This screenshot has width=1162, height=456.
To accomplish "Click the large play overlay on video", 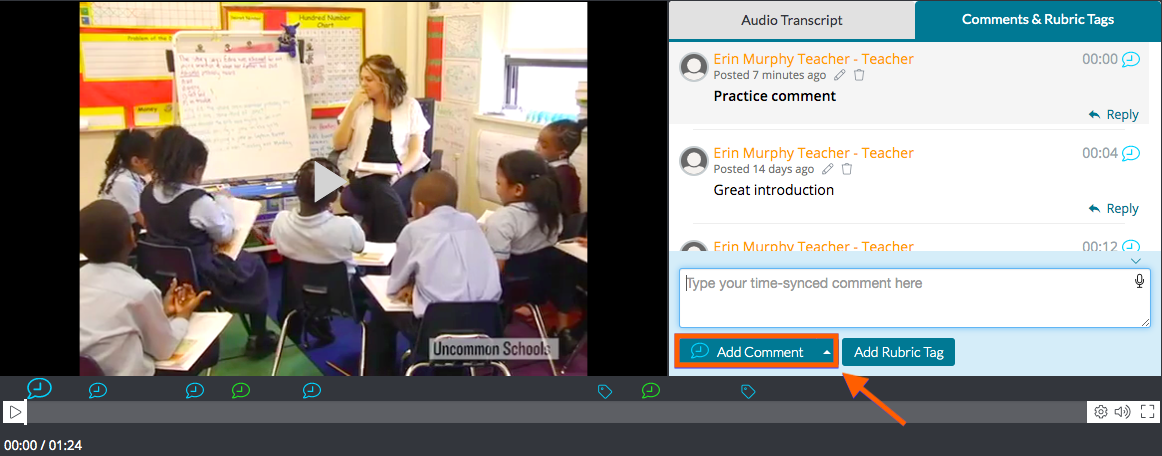I will (331, 183).
